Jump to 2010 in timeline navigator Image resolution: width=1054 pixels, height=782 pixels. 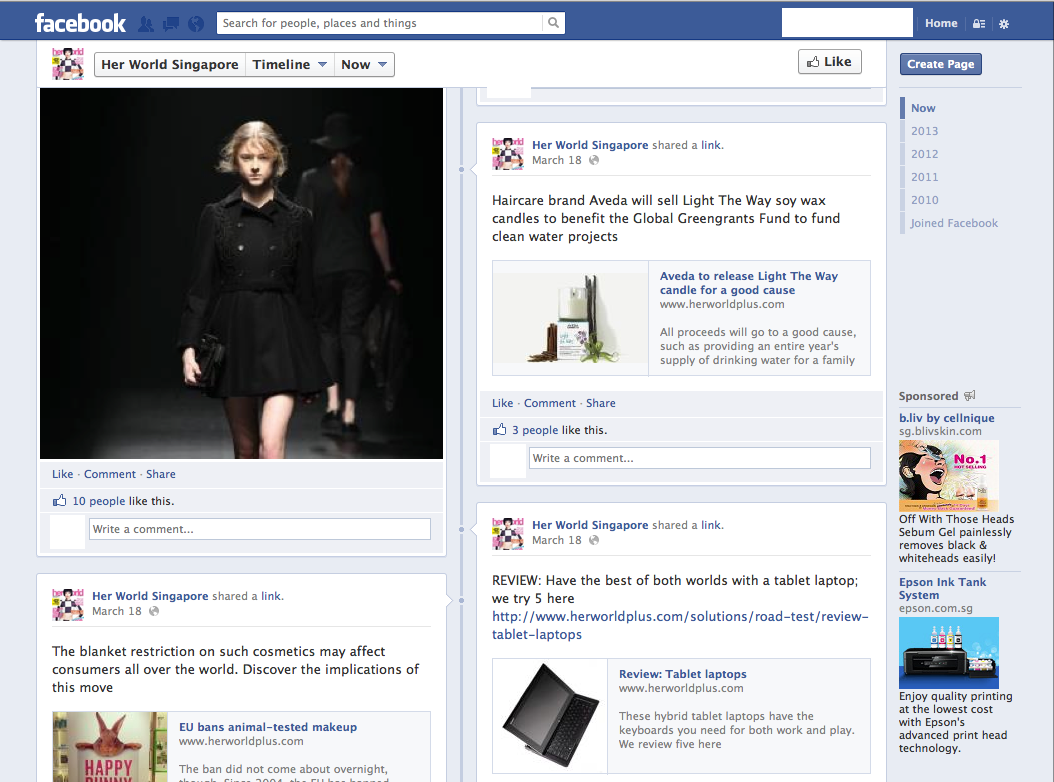click(x=924, y=200)
